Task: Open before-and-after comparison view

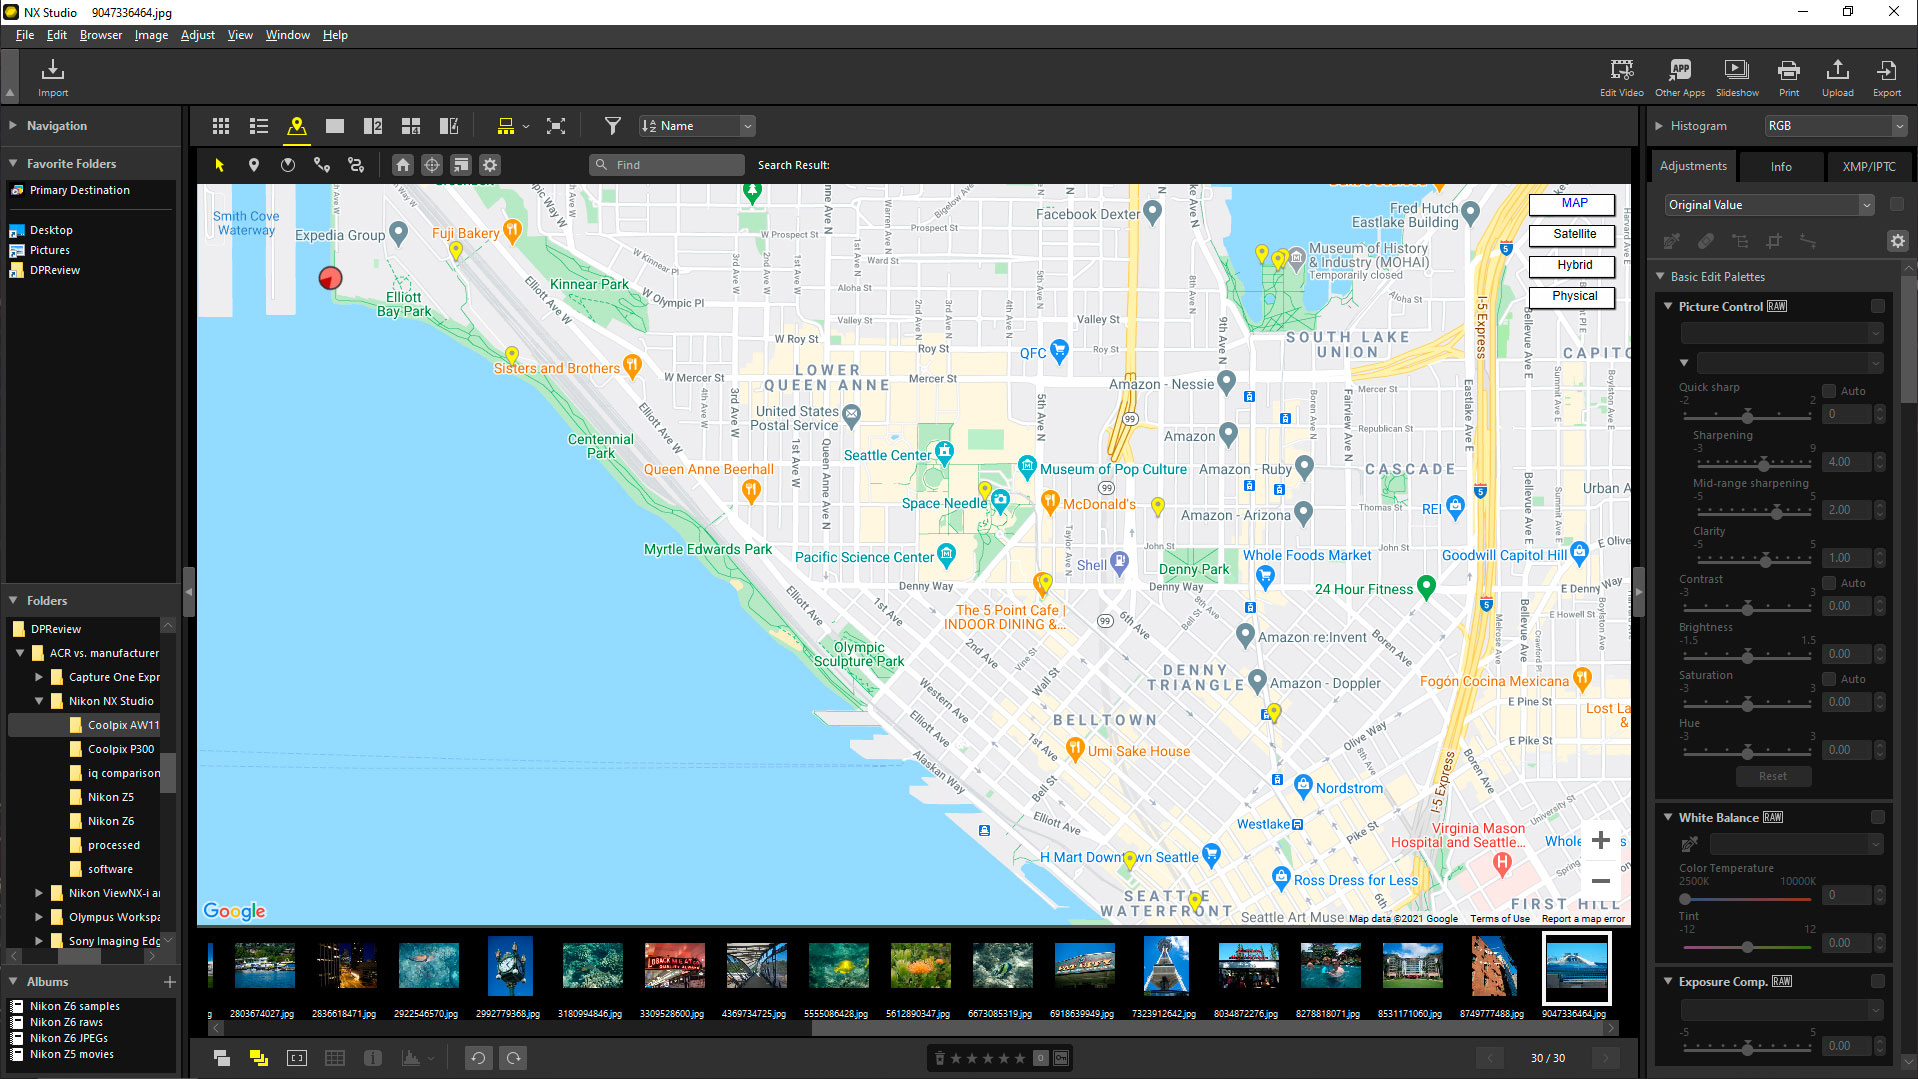Action: pos(449,126)
